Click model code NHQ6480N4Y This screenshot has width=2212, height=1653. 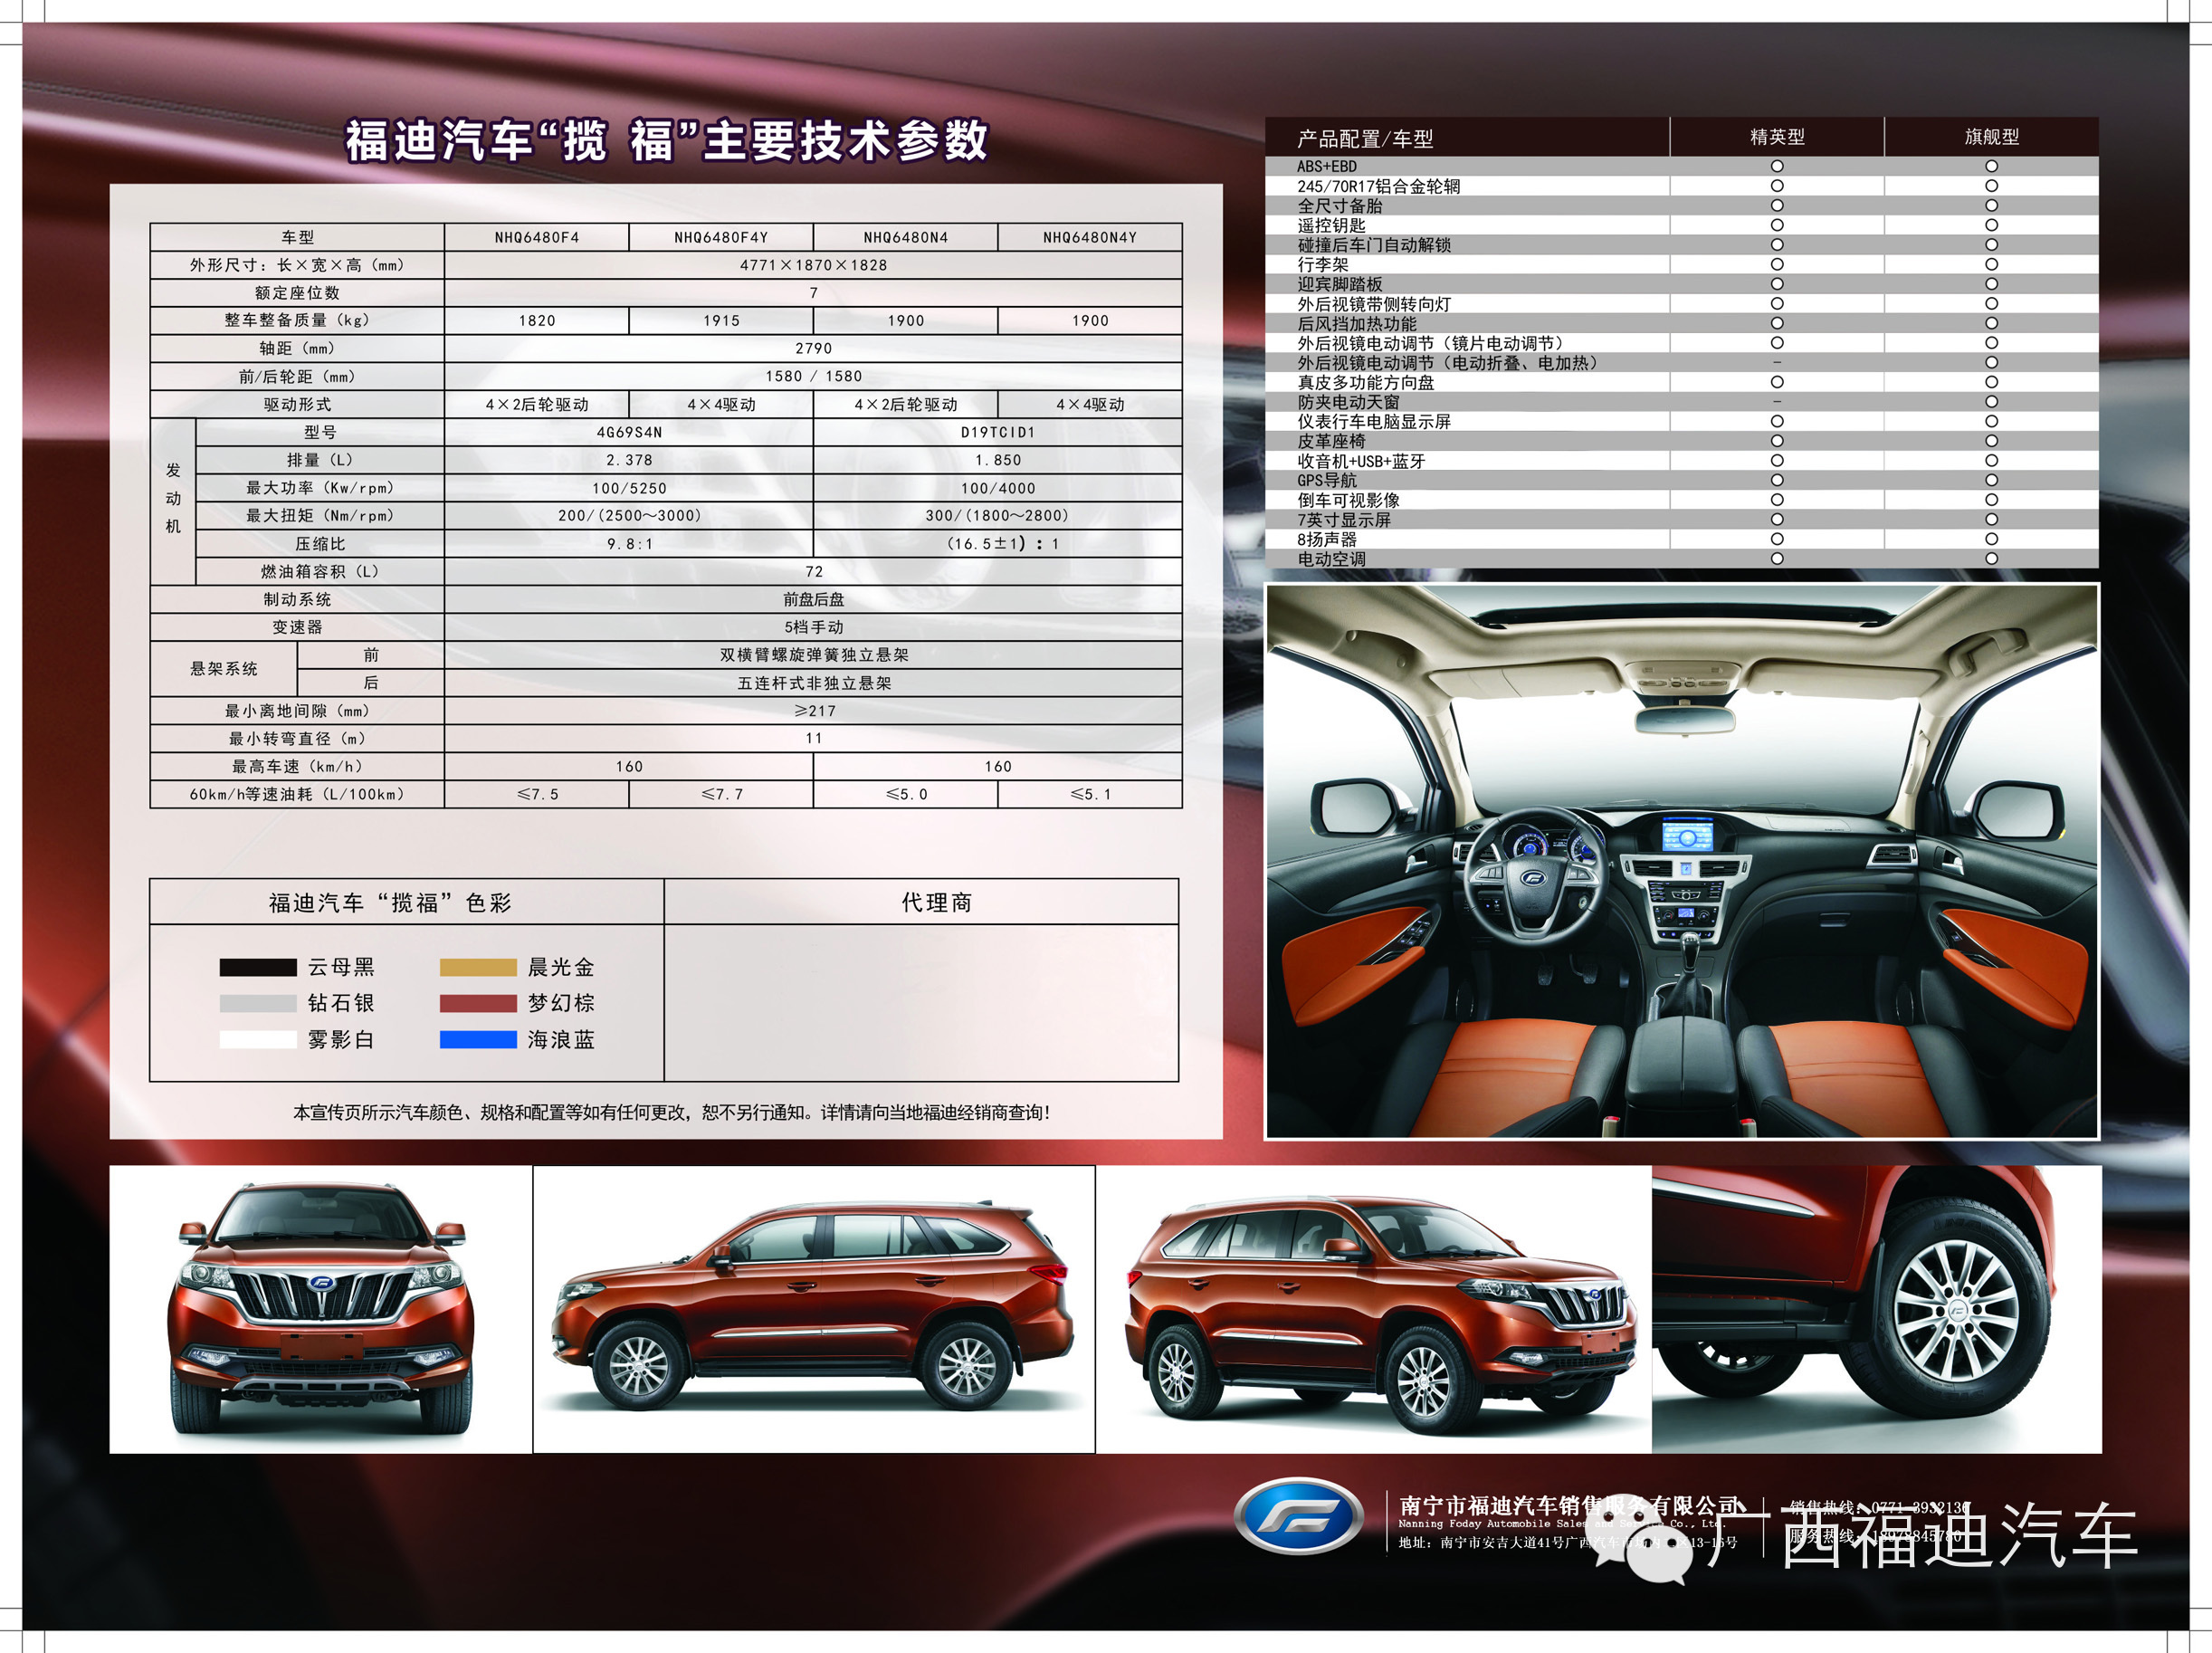(1090, 237)
